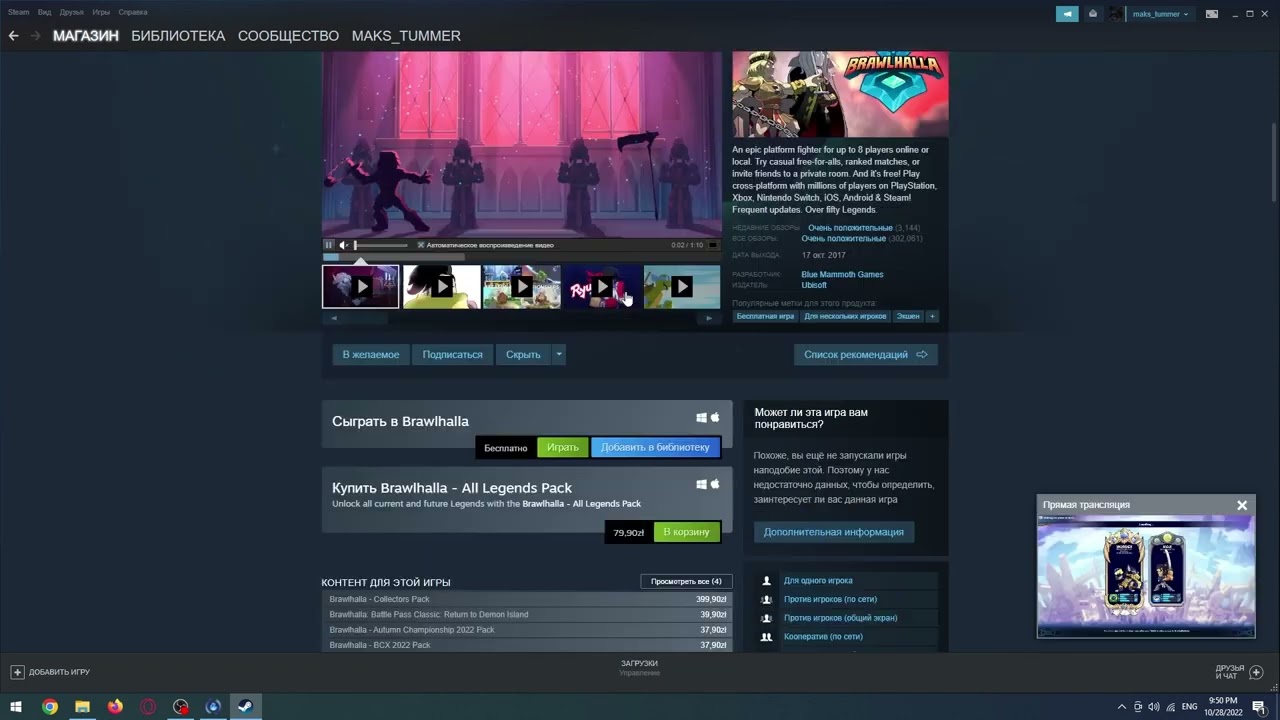The width and height of the screenshot is (1280, 720).
Task: Select the first trailer thumbnail
Action: pyautogui.click(x=360, y=287)
